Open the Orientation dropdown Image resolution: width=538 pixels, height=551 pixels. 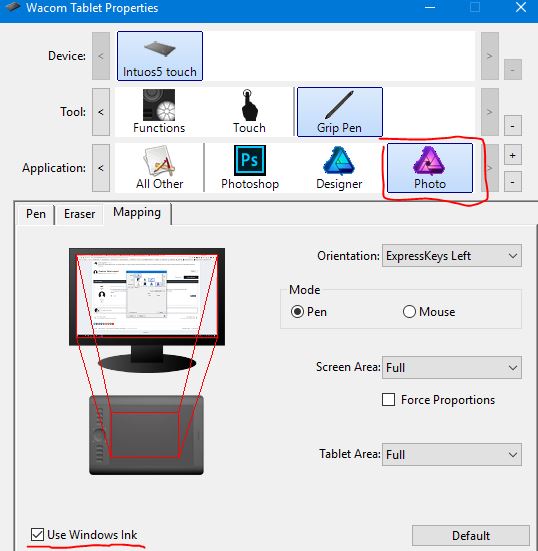pos(452,256)
